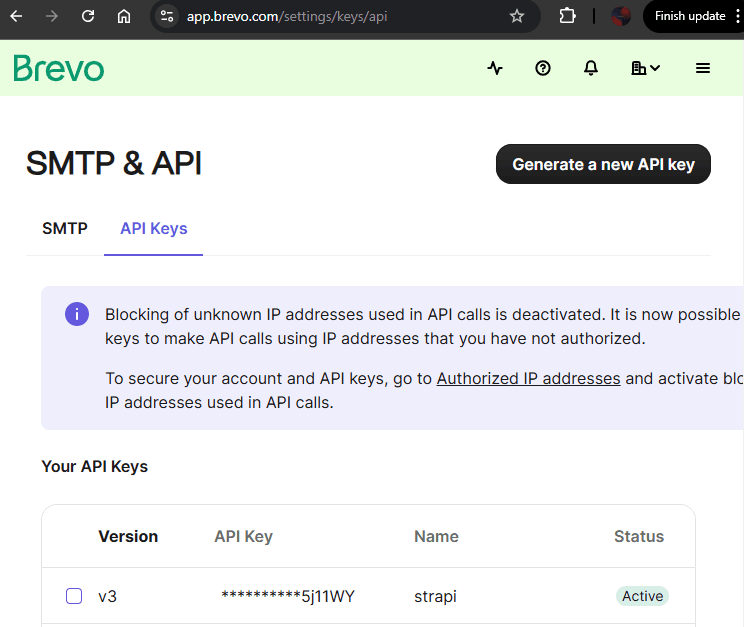
Task: Expand the organization account dropdown
Action: point(645,68)
